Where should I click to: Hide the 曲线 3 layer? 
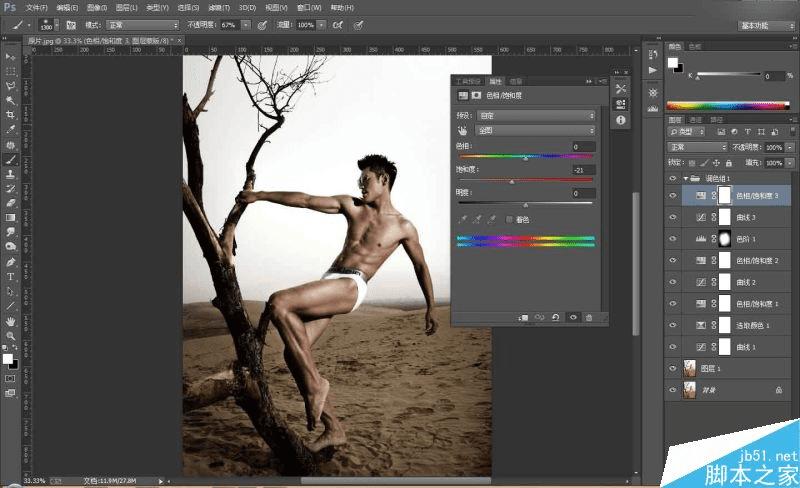click(x=672, y=217)
